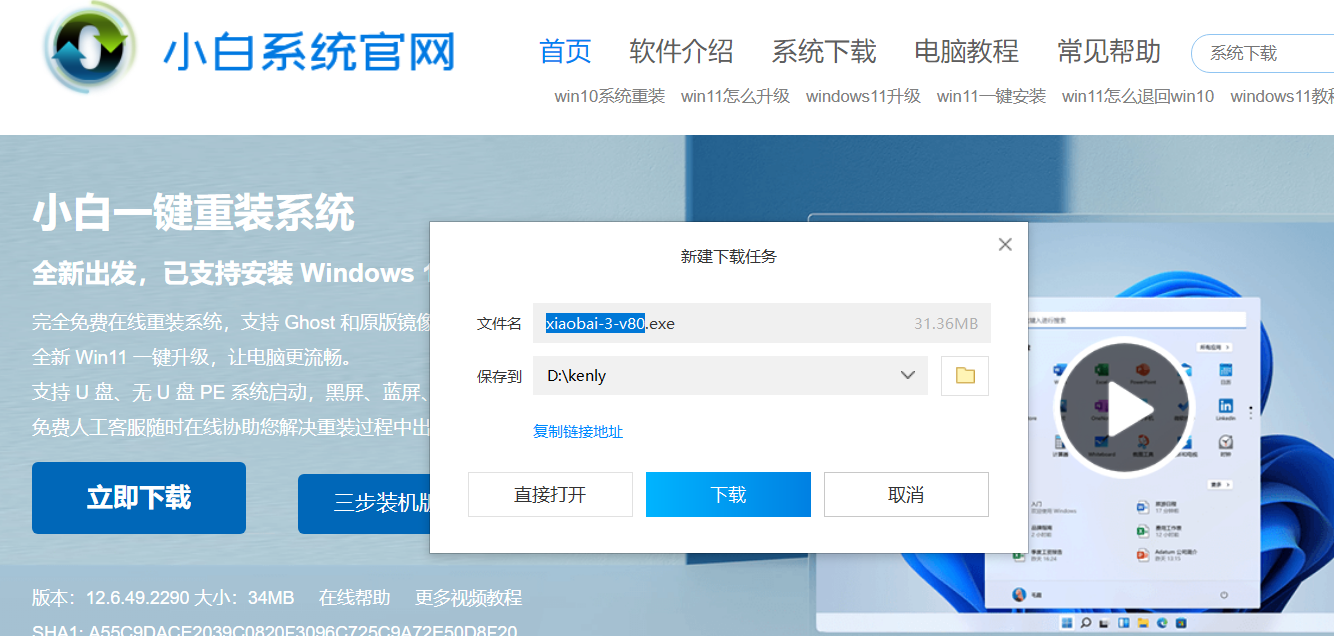The image size is (1334, 636).
Task: Cancel the download with 取消
Action: (906, 493)
